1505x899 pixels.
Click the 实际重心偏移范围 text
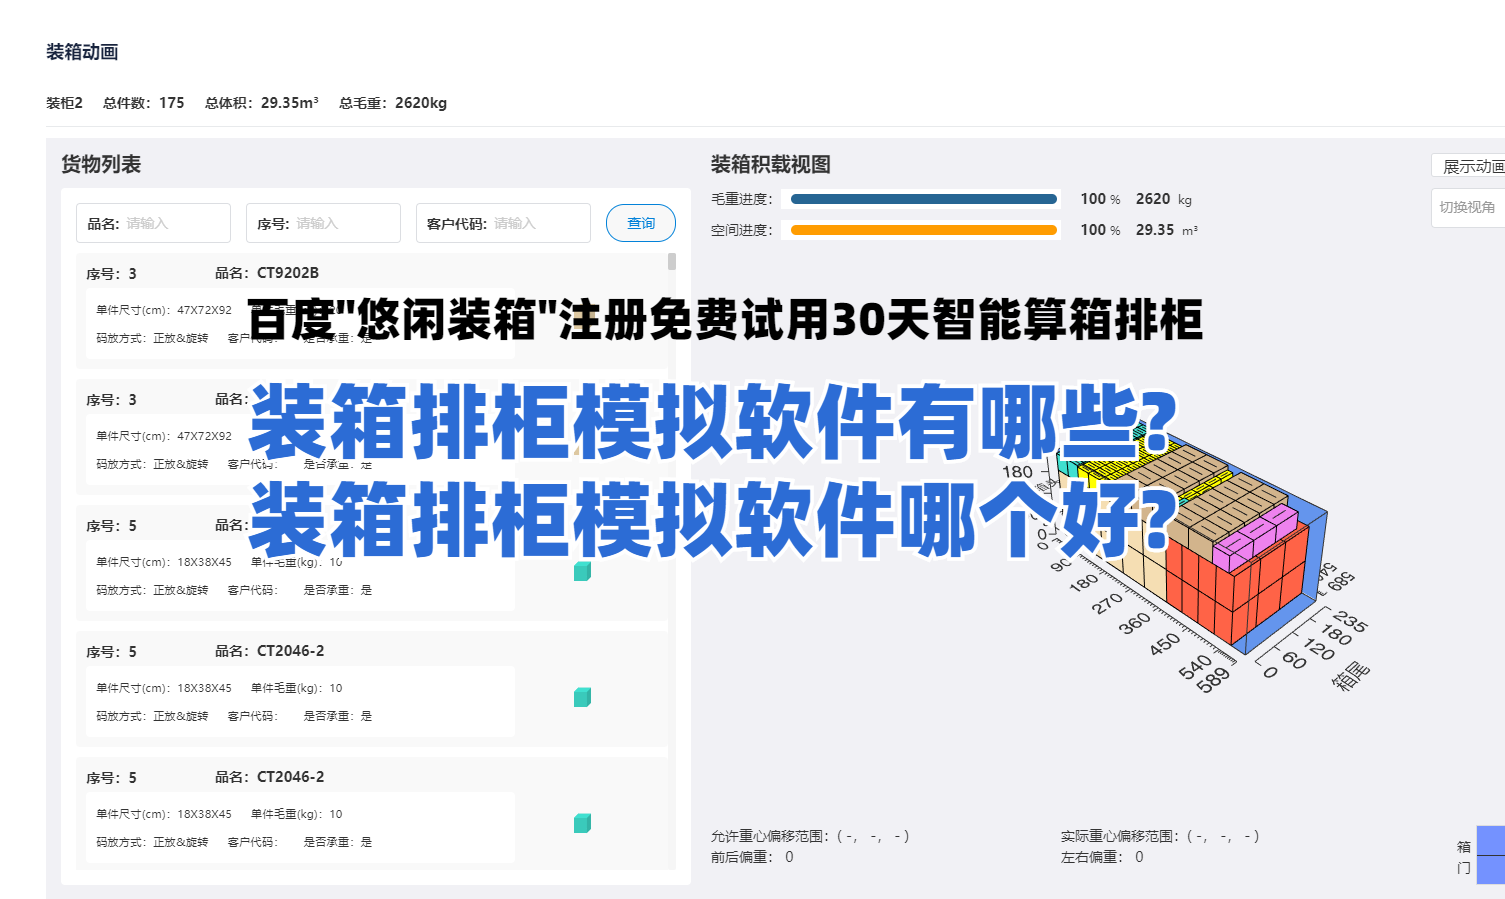point(1160,836)
